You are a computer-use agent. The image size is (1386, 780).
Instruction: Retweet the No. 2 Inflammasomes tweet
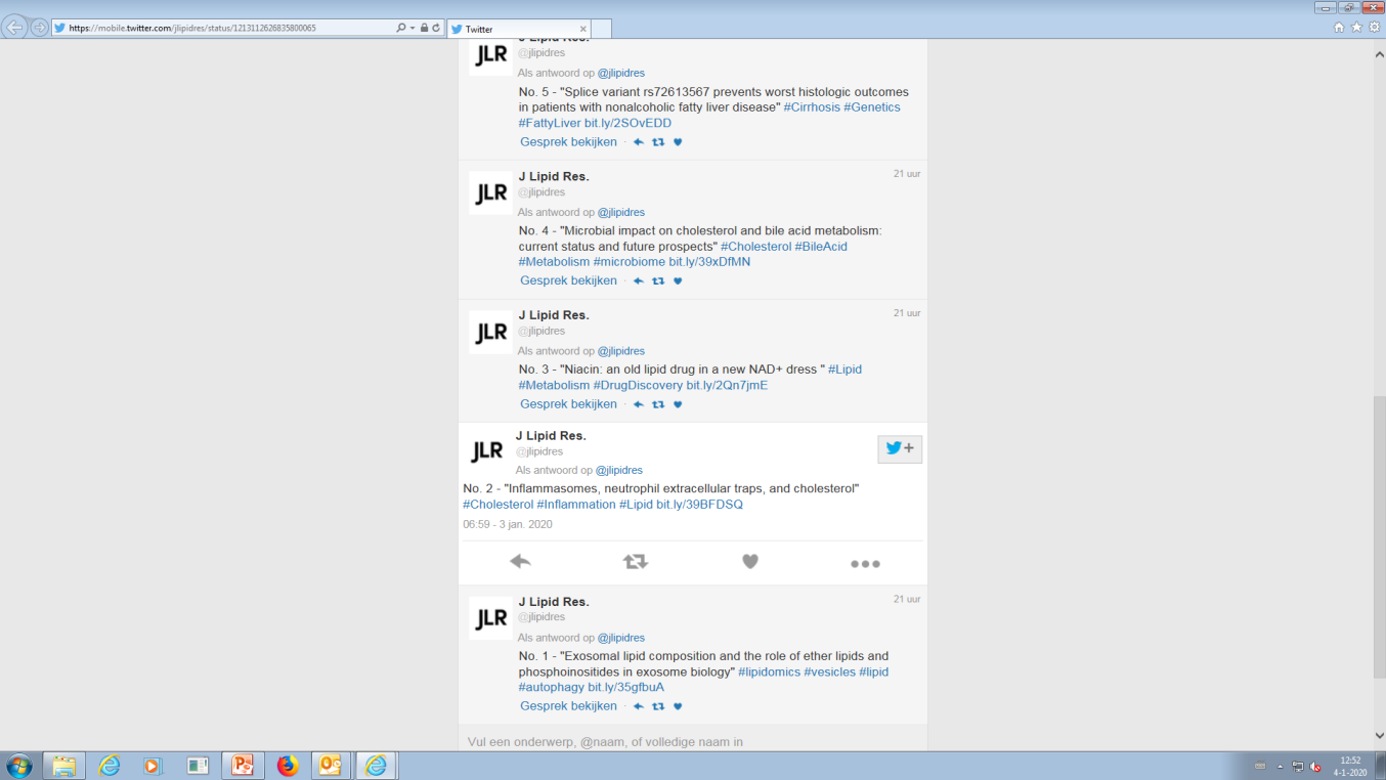click(635, 562)
